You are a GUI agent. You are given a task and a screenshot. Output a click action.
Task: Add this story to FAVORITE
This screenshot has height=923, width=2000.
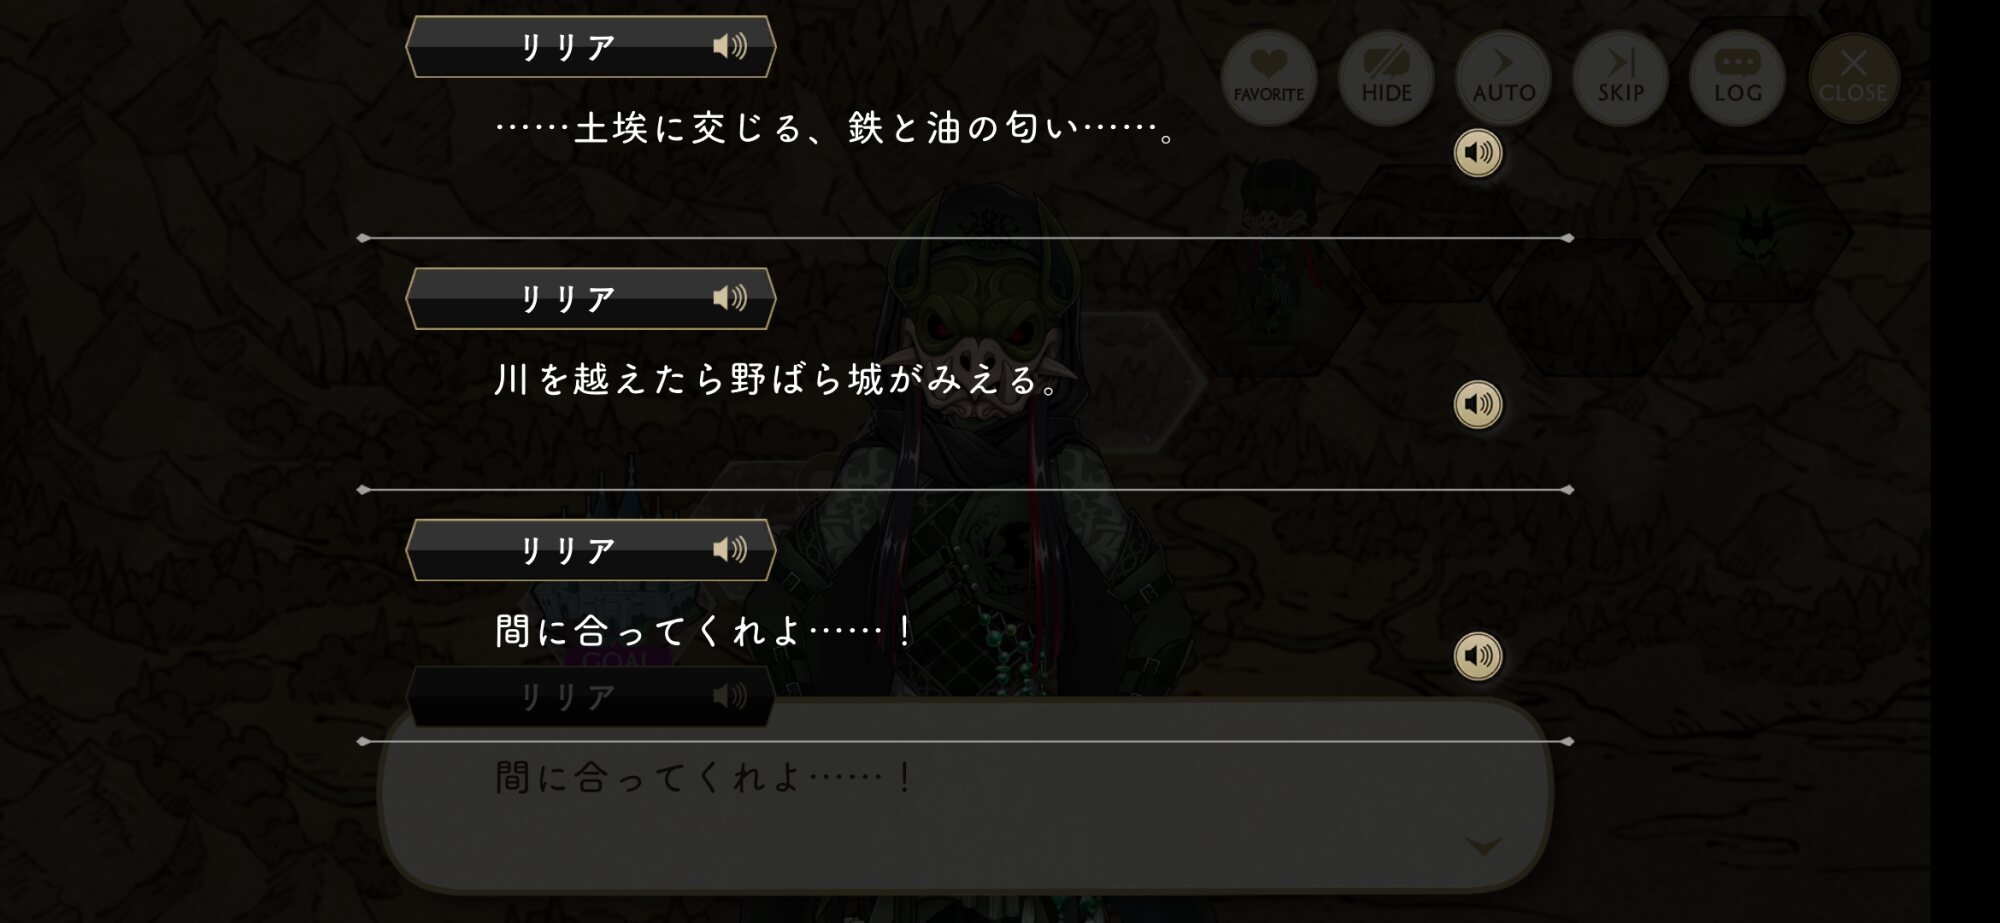tap(1269, 77)
